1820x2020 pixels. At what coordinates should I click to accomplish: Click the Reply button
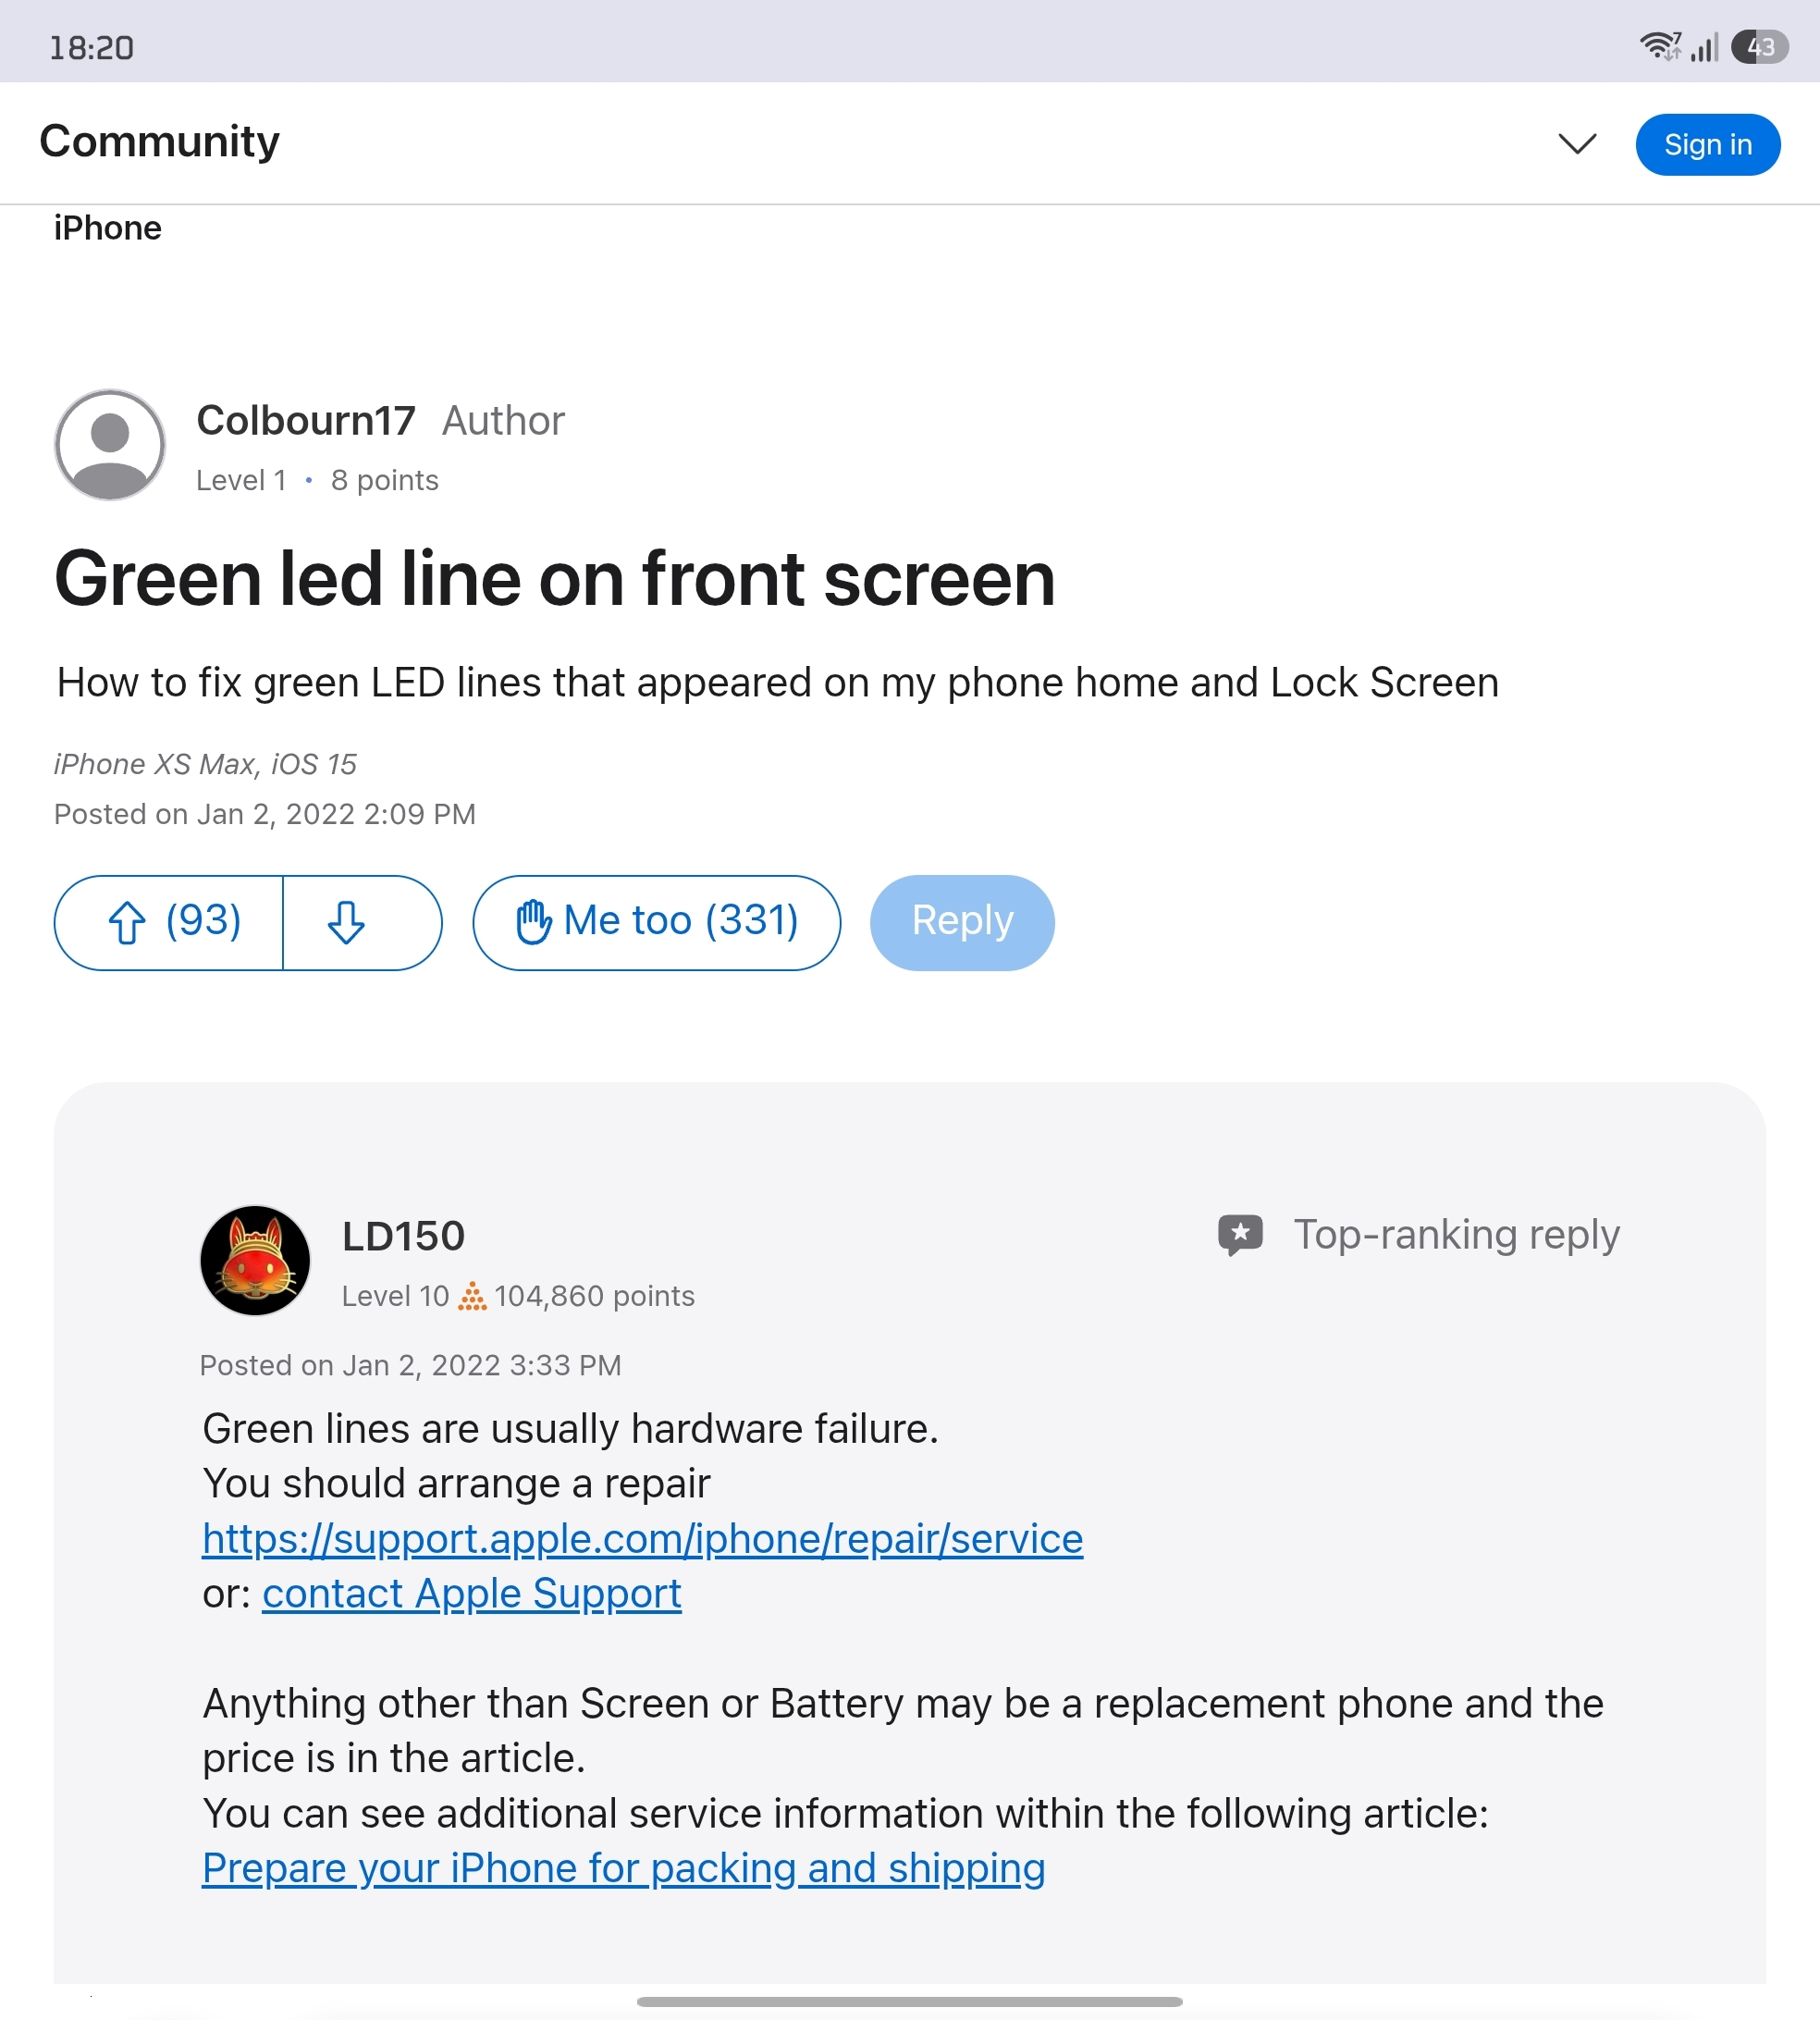pyautogui.click(x=962, y=922)
